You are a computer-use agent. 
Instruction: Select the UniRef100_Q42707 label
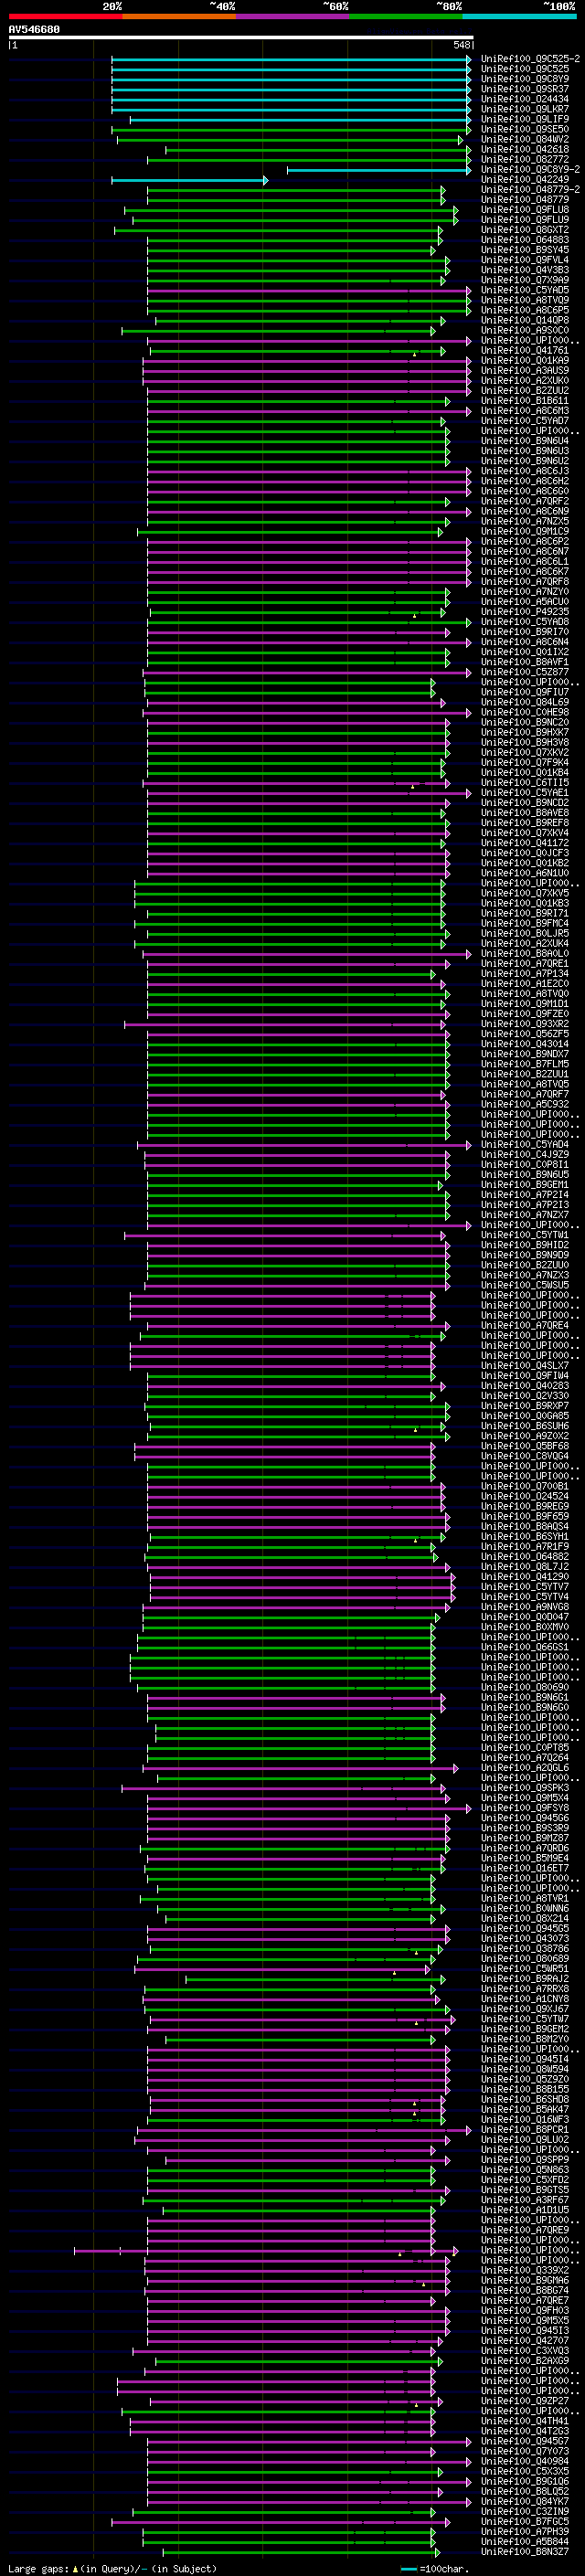(x=525, y=2340)
